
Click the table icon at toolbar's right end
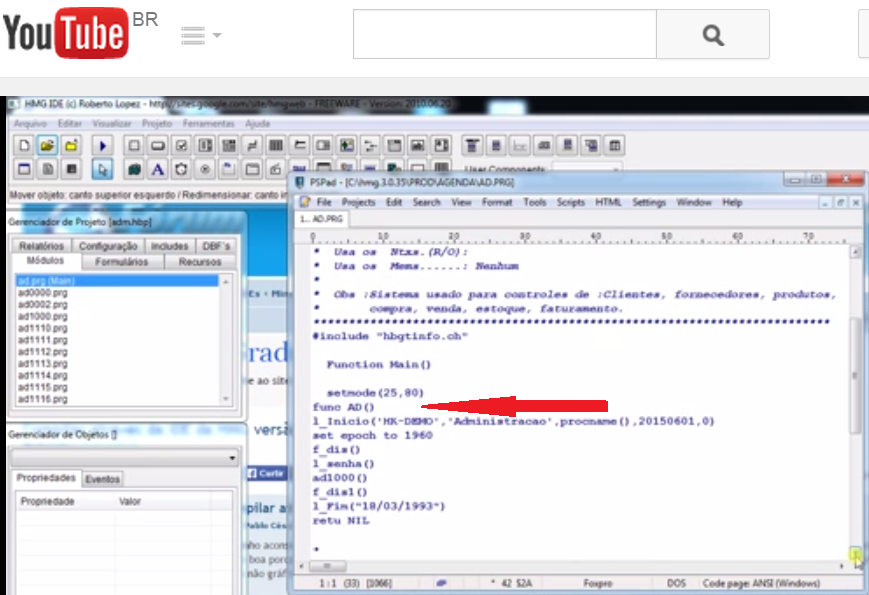tap(615, 146)
